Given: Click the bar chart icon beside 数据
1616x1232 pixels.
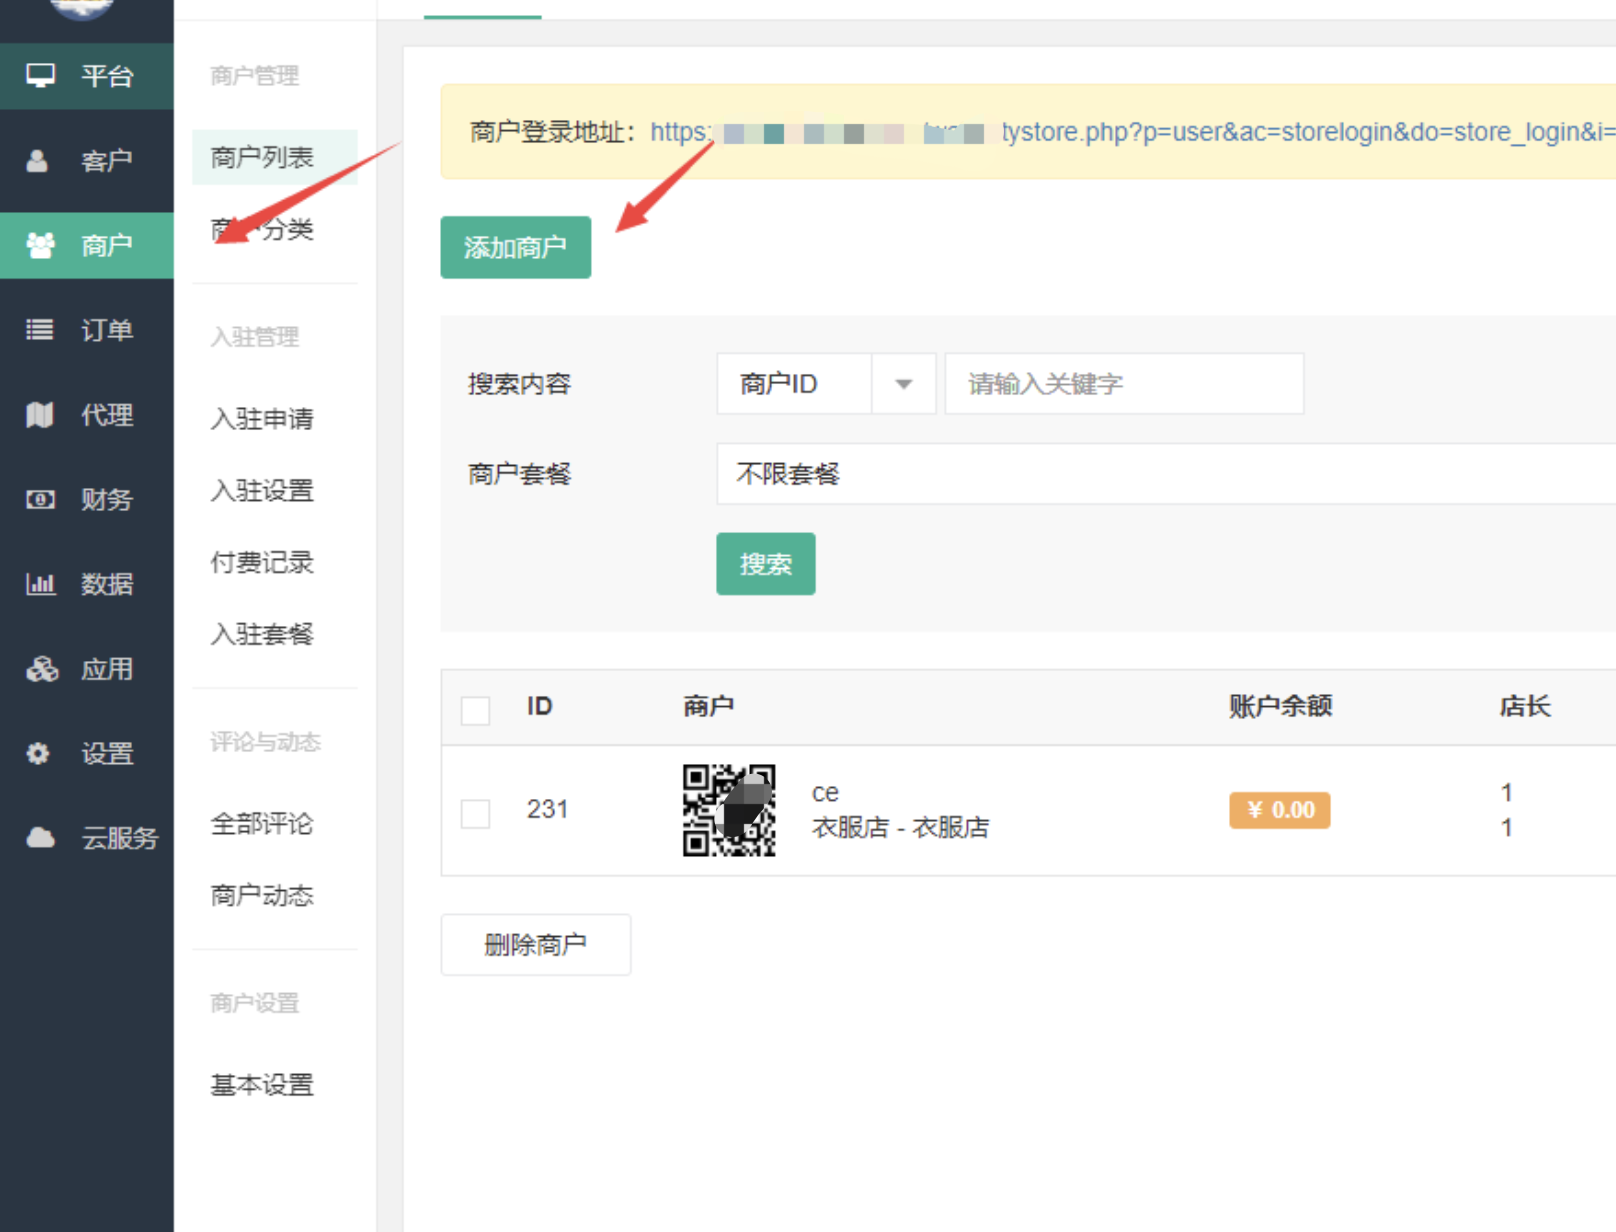Looking at the screenshot, I should tap(40, 583).
